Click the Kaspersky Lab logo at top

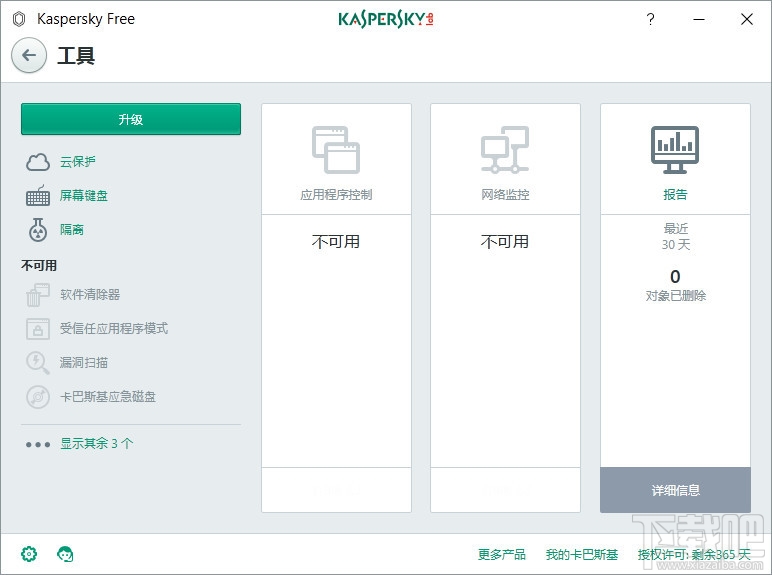[x=386, y=19]
